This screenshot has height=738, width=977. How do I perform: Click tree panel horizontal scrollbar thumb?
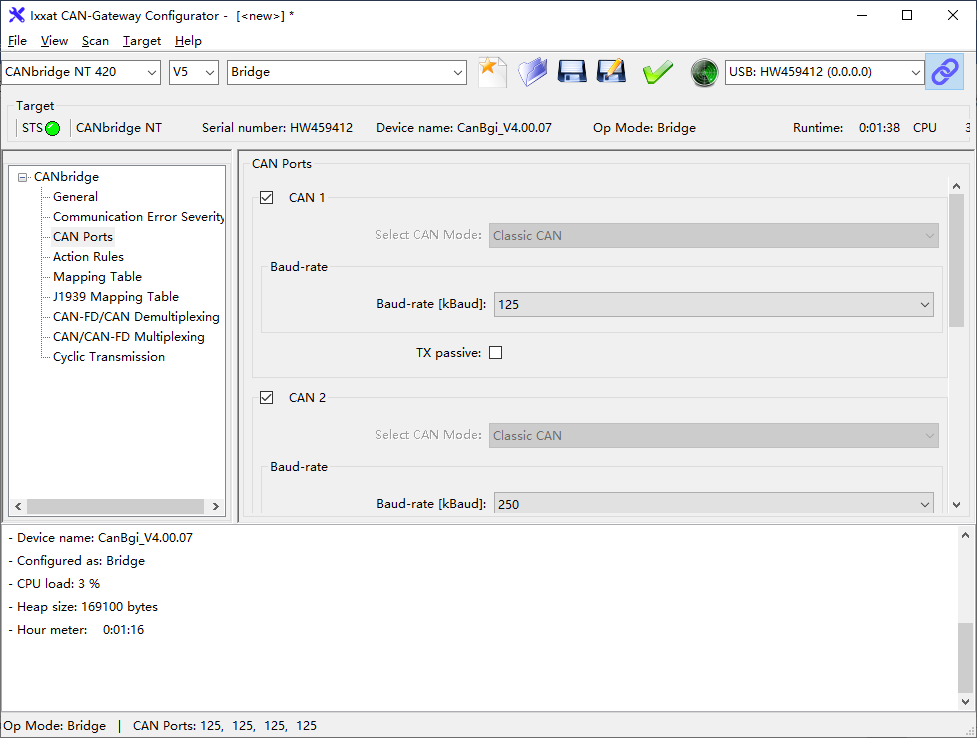point(115,506)
